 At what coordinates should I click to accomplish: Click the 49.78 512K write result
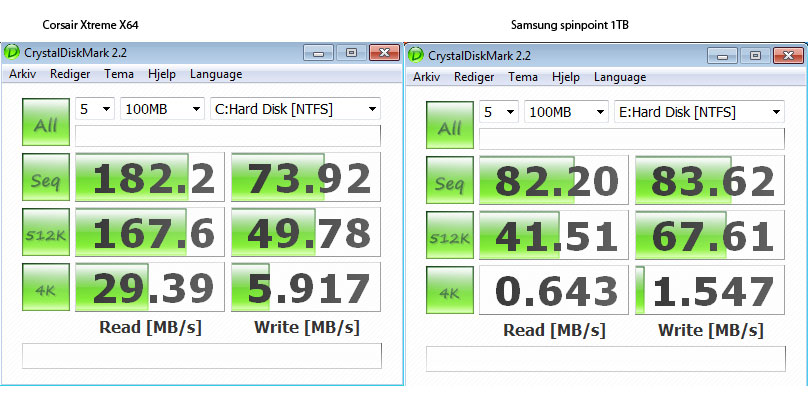pos(306,232)
